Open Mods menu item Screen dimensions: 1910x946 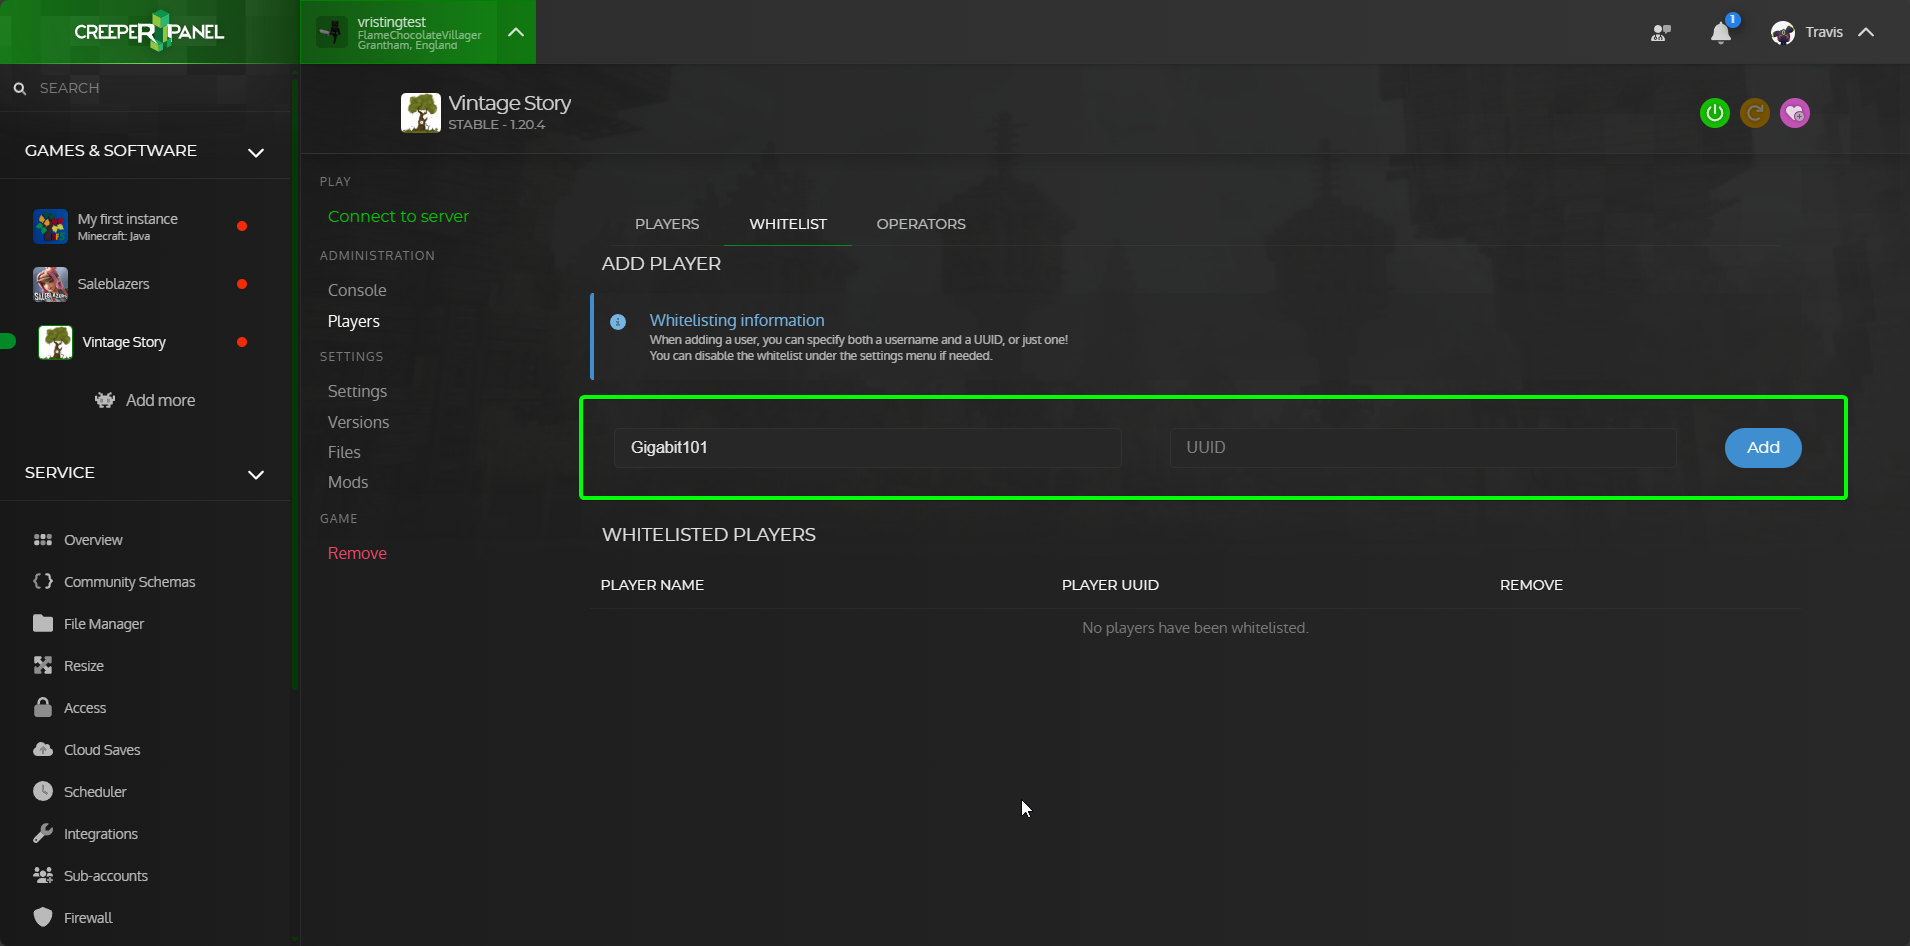tap(348, 482)
